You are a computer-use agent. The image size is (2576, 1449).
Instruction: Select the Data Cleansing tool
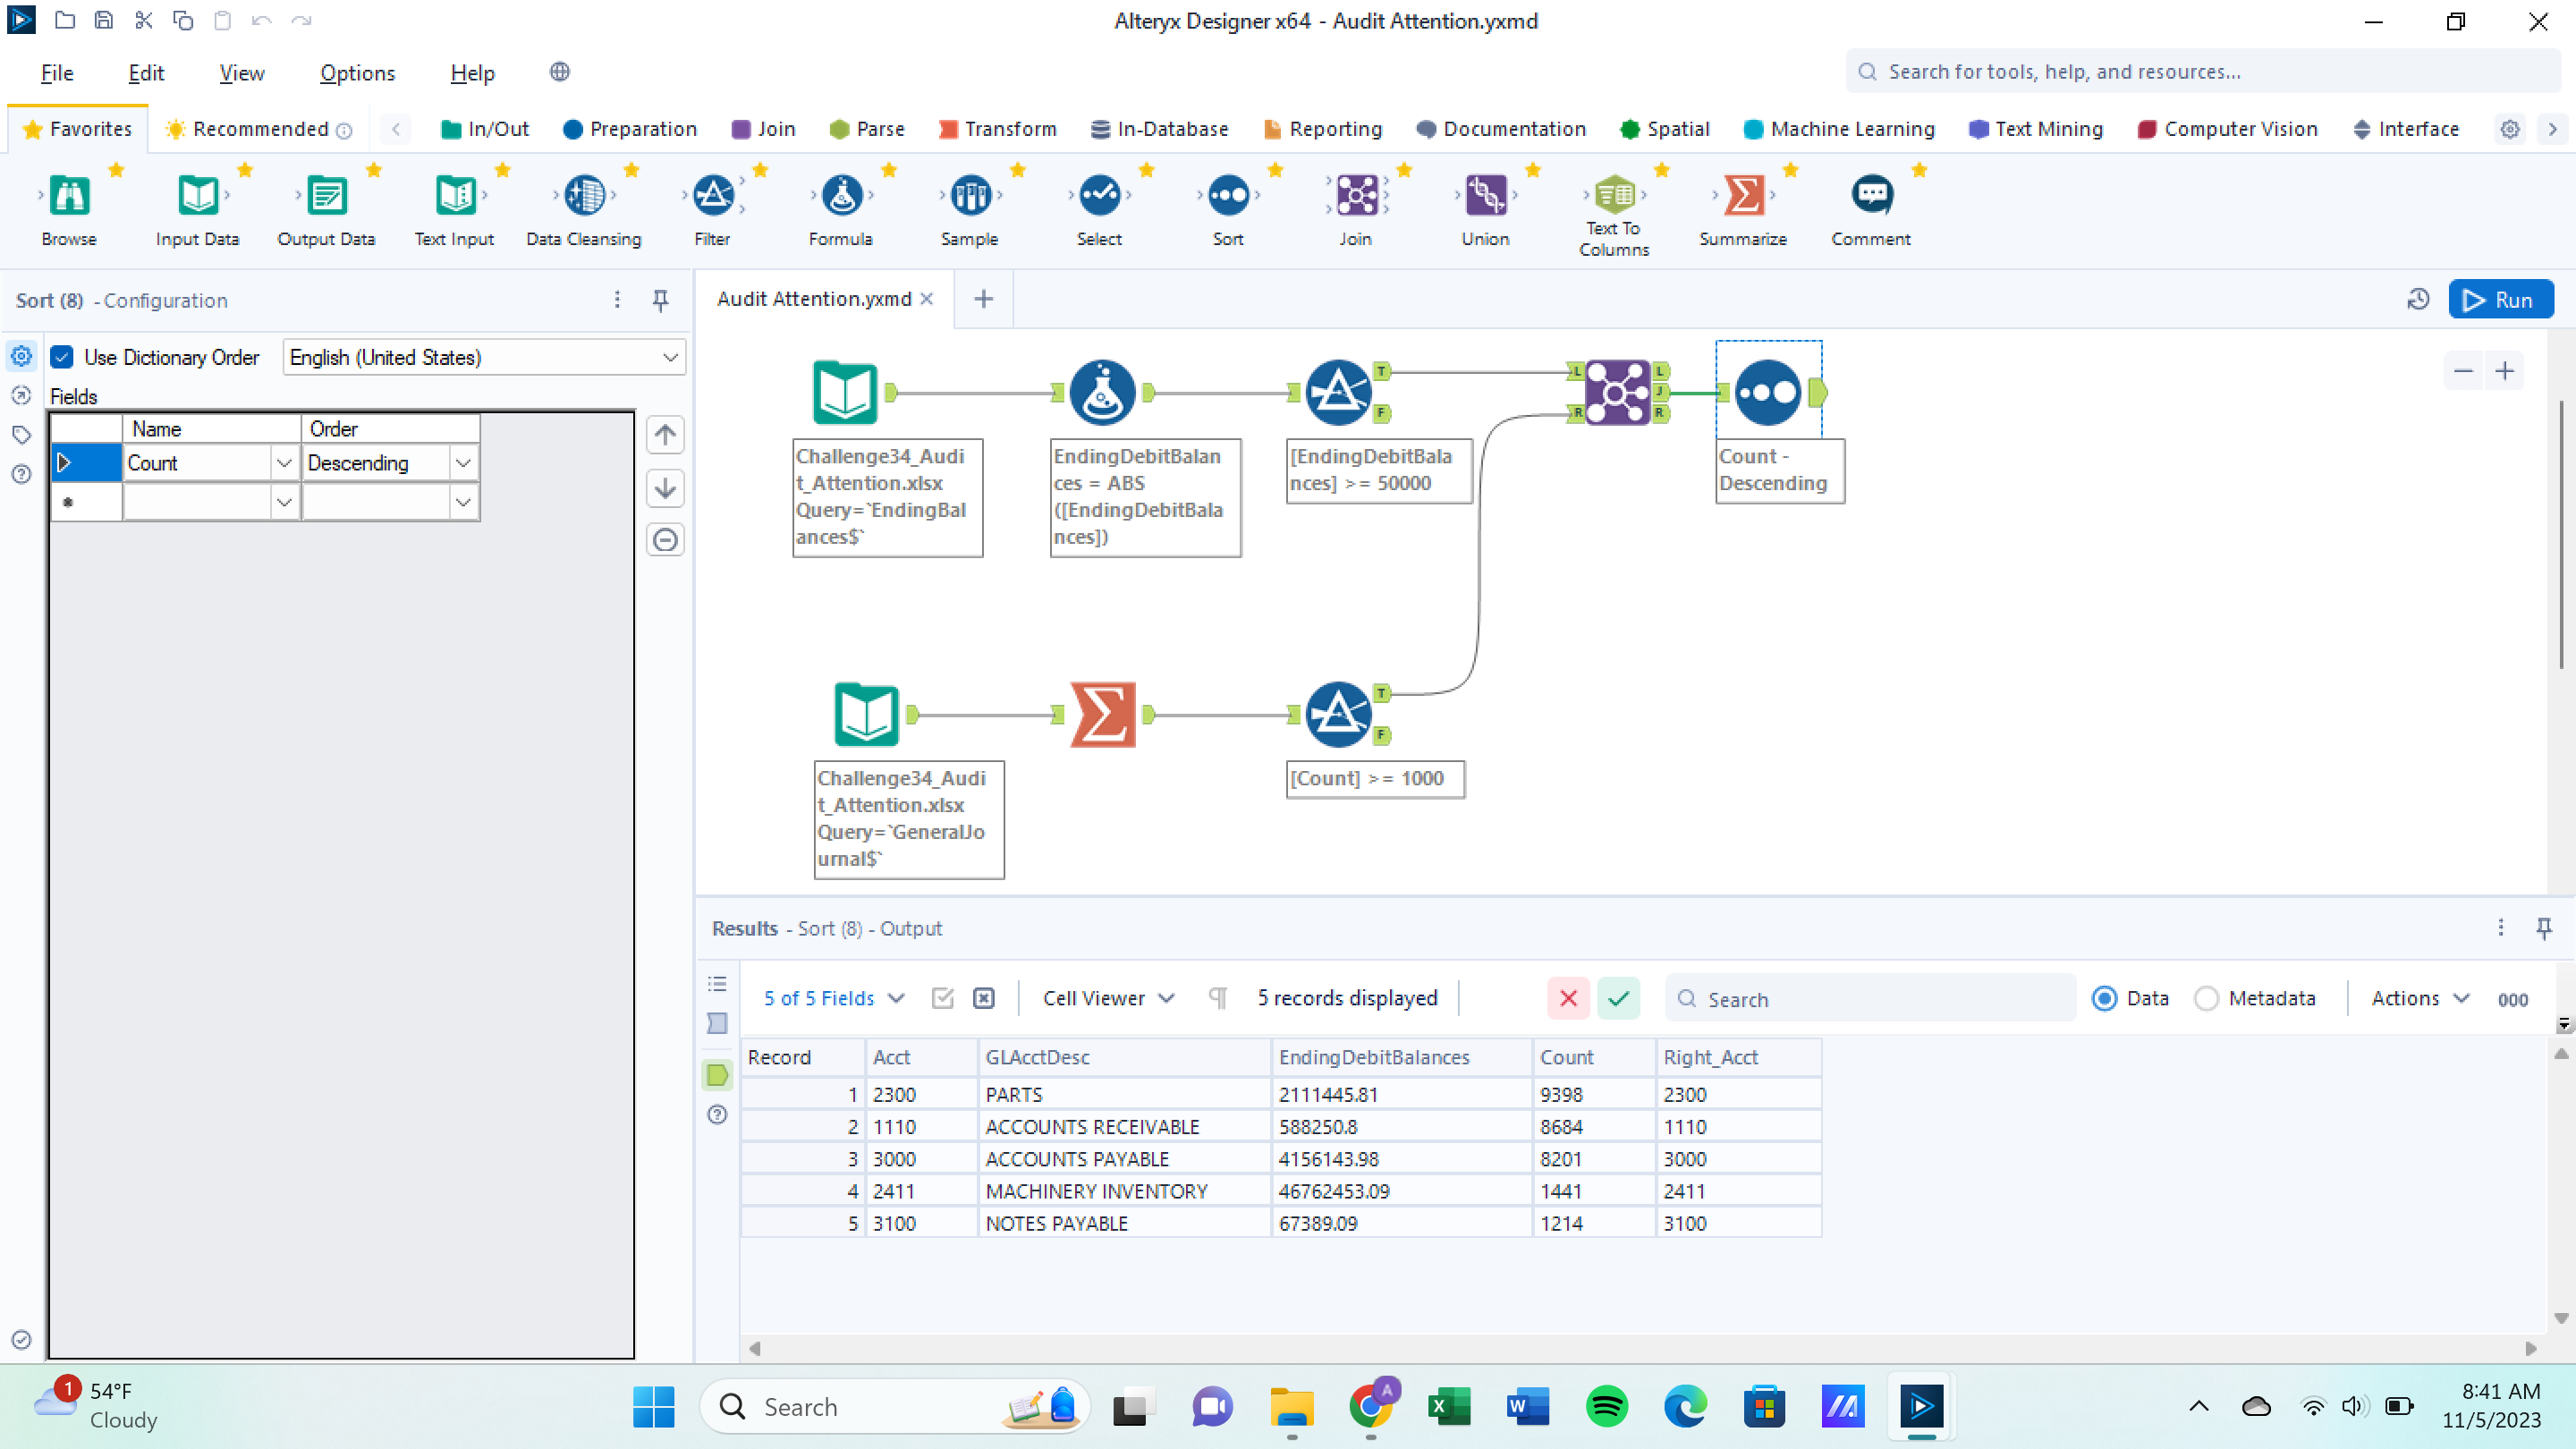tap(584, 207)
